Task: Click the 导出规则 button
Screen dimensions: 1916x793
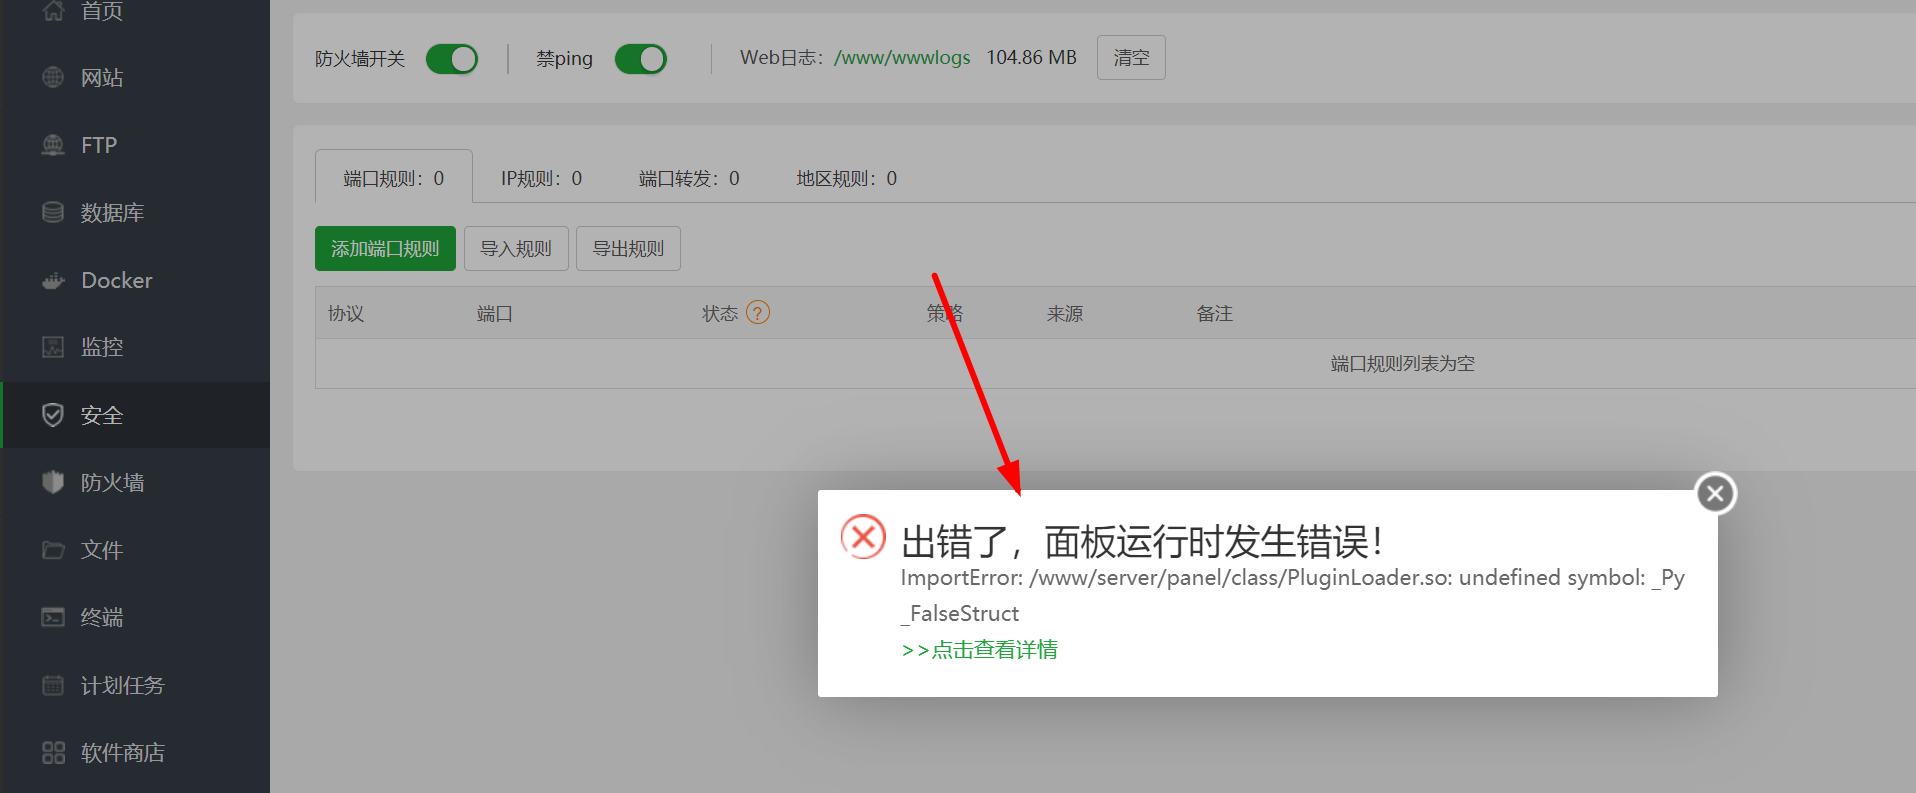Action: (628, 248)
